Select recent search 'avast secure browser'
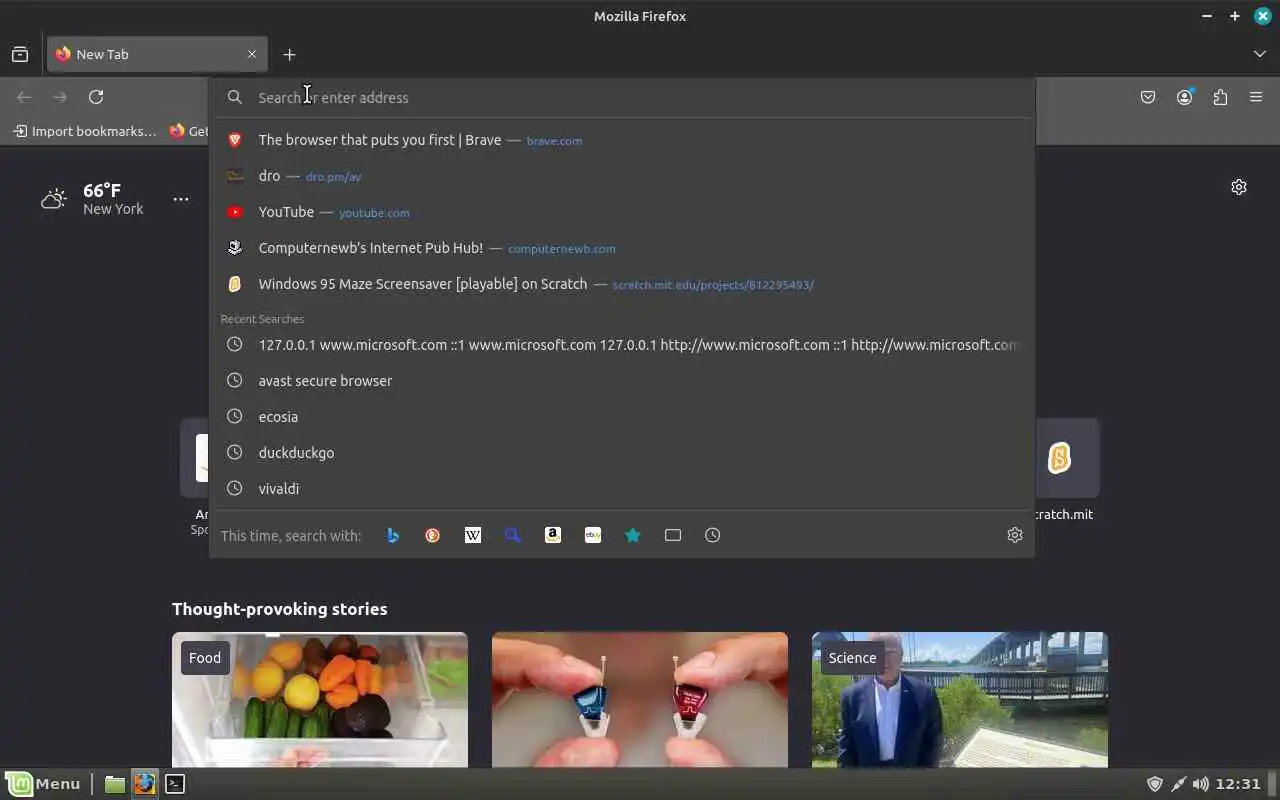 [622, 380]
